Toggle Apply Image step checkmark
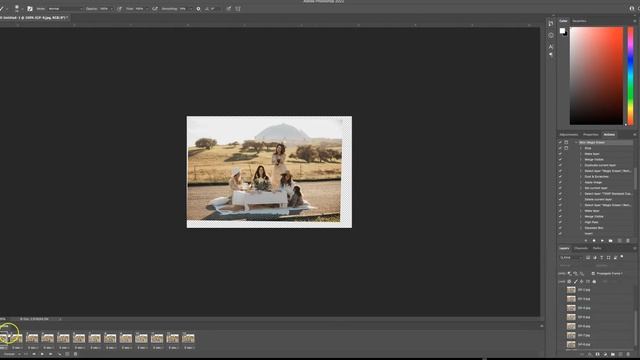 click(x=560, y=182)
